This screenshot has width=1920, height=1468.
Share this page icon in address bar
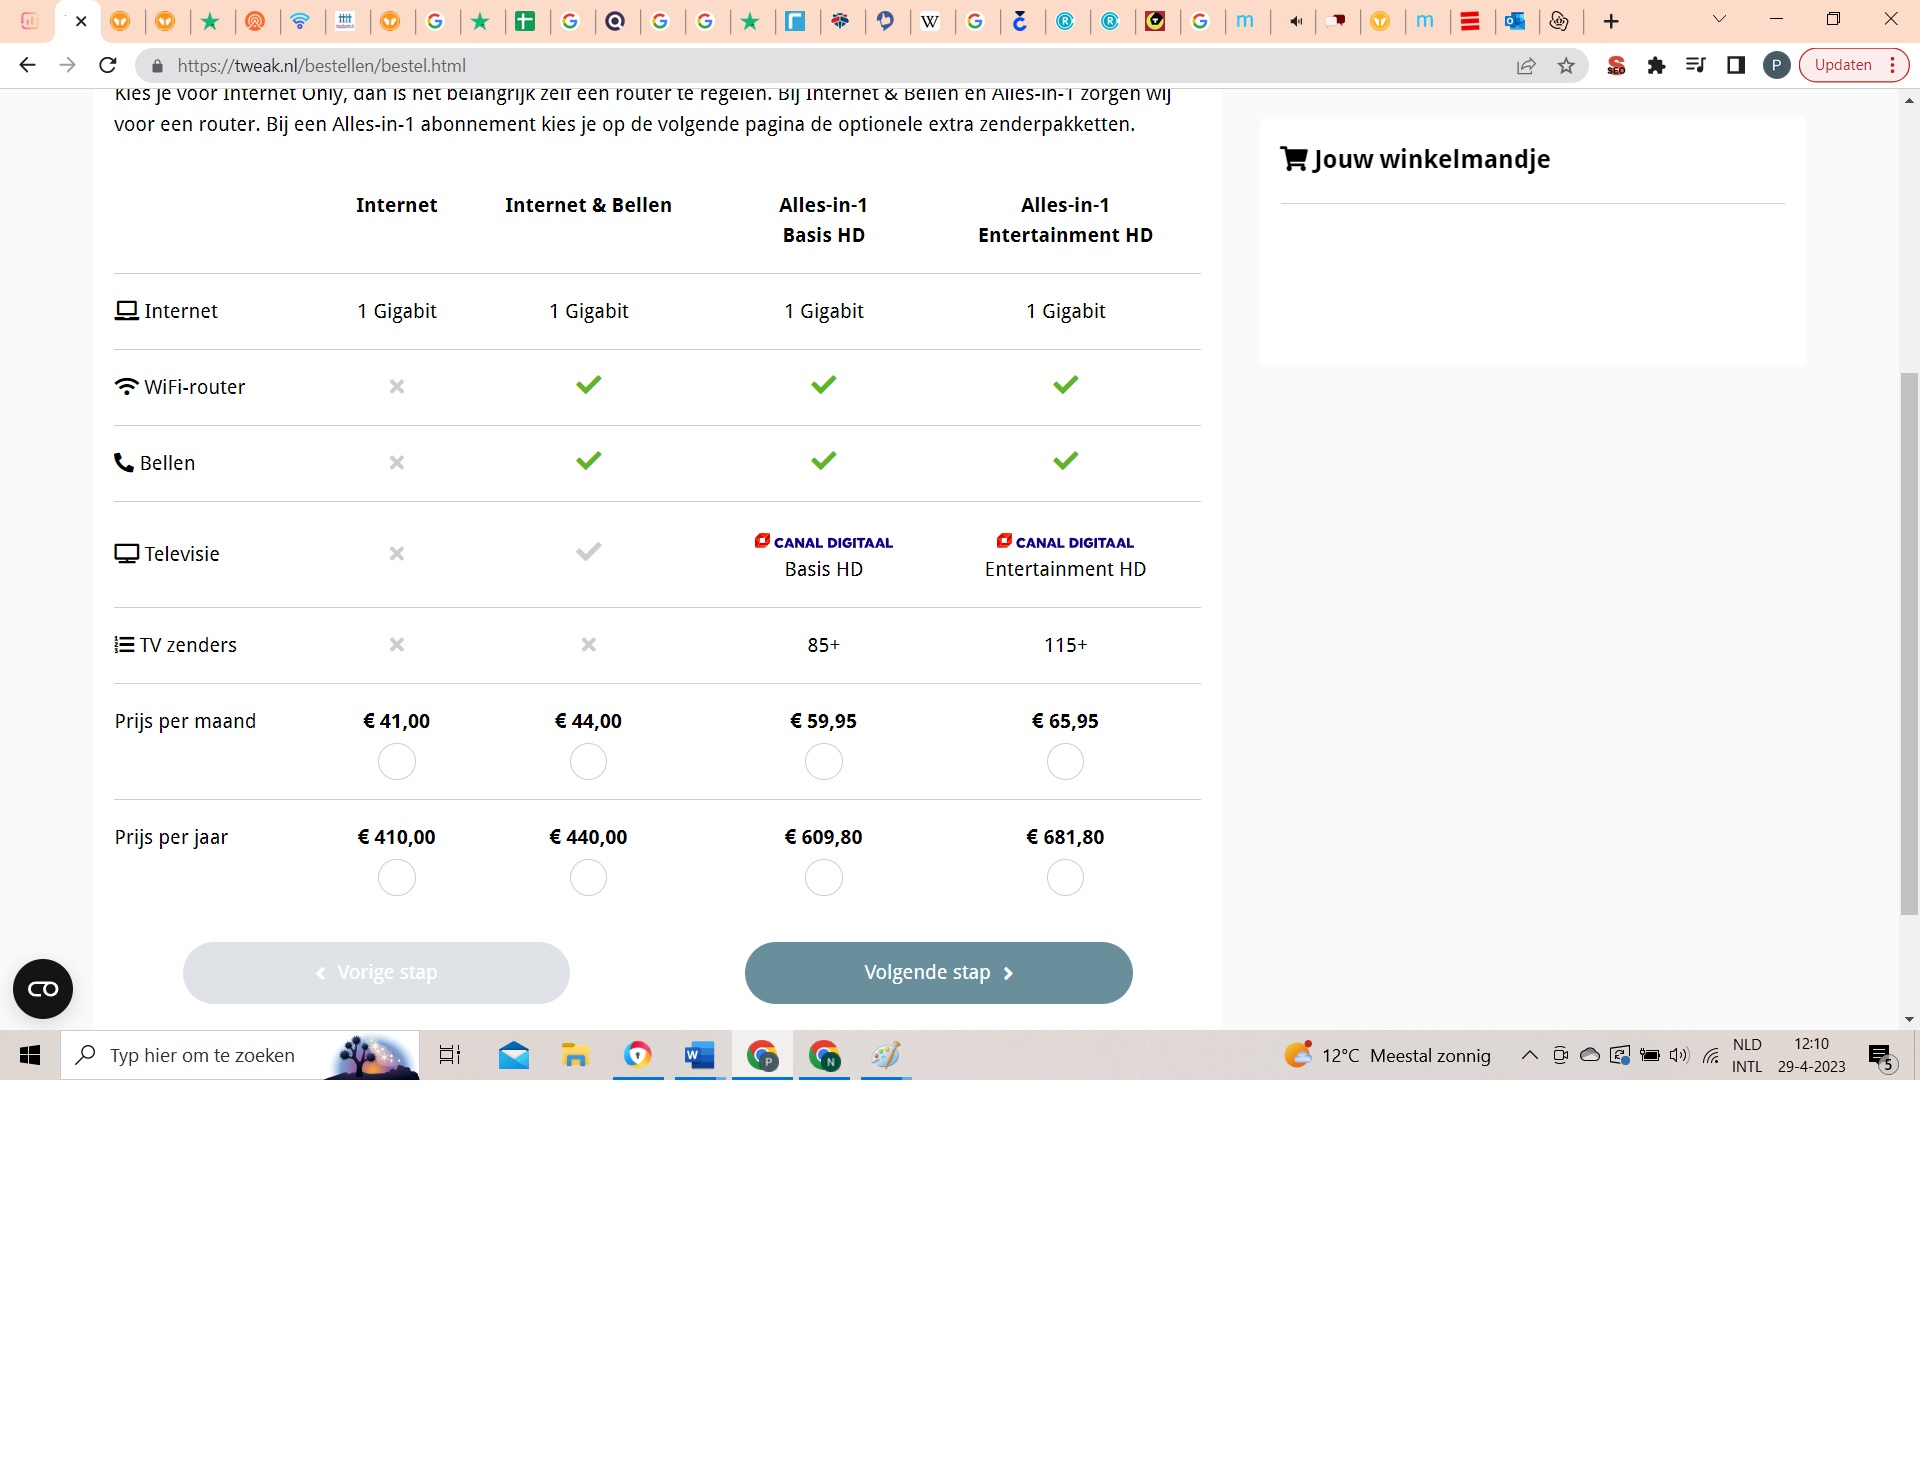[1526, 66]
